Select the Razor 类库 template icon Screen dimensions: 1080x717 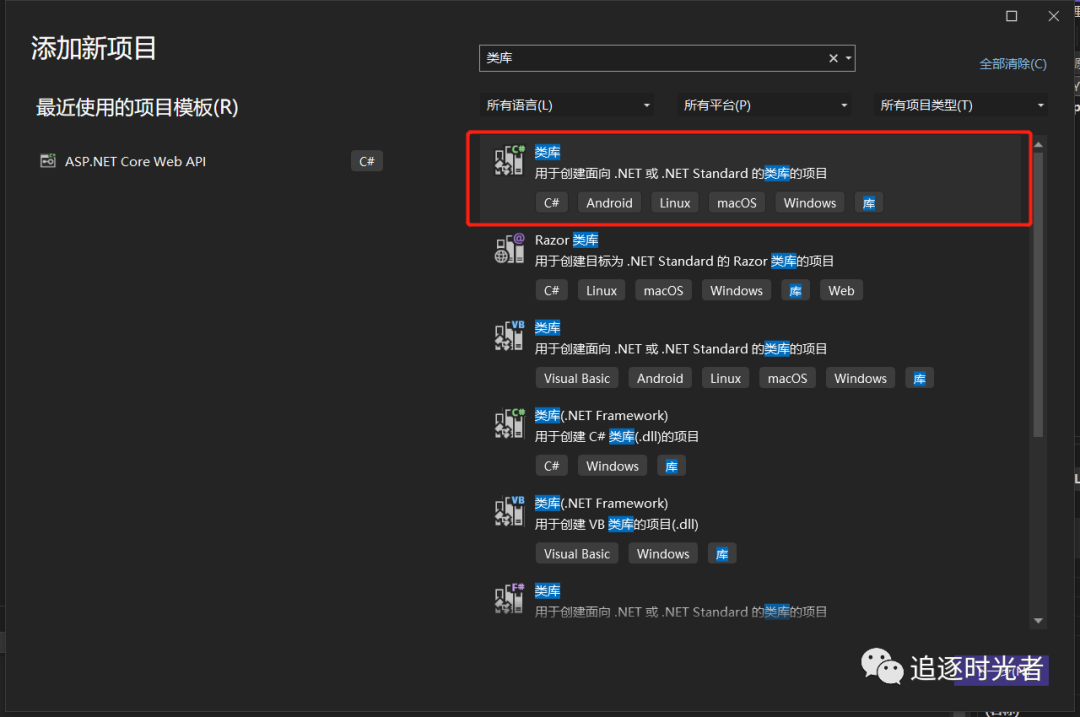[510, 249]
